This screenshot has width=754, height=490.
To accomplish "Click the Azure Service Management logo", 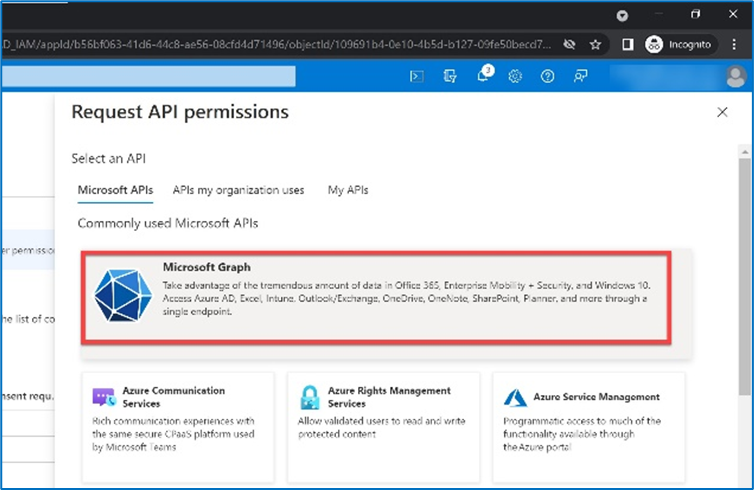I will (x=515, y=398).
